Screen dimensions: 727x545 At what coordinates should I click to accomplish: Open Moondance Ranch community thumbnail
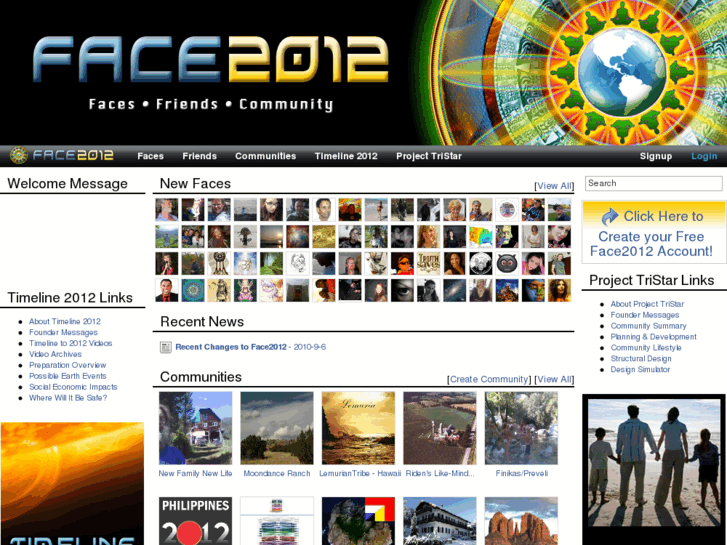(x=277, y=428)
